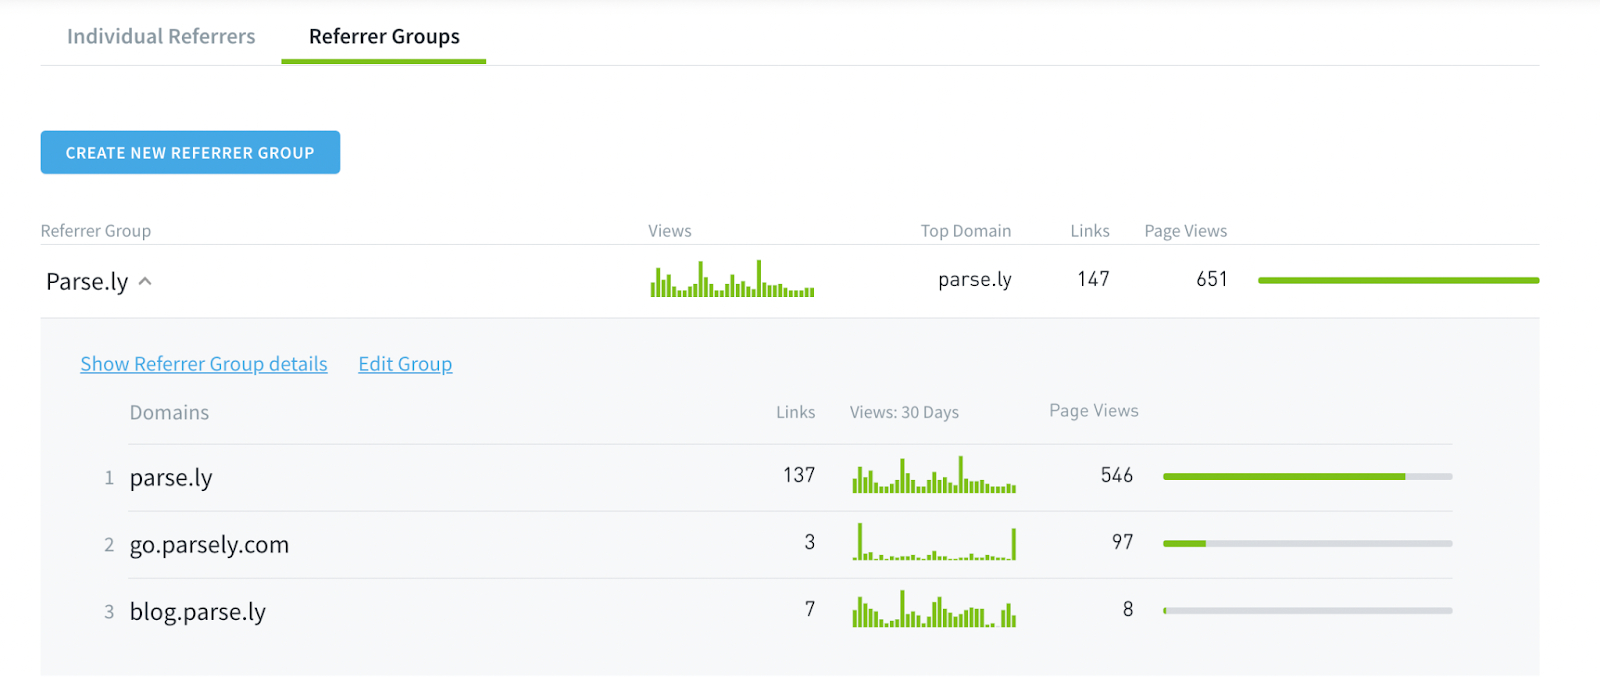Screen dimensions: 1600x677
Task: Click Create New Referrer Group button
Action: pos(190,152)
